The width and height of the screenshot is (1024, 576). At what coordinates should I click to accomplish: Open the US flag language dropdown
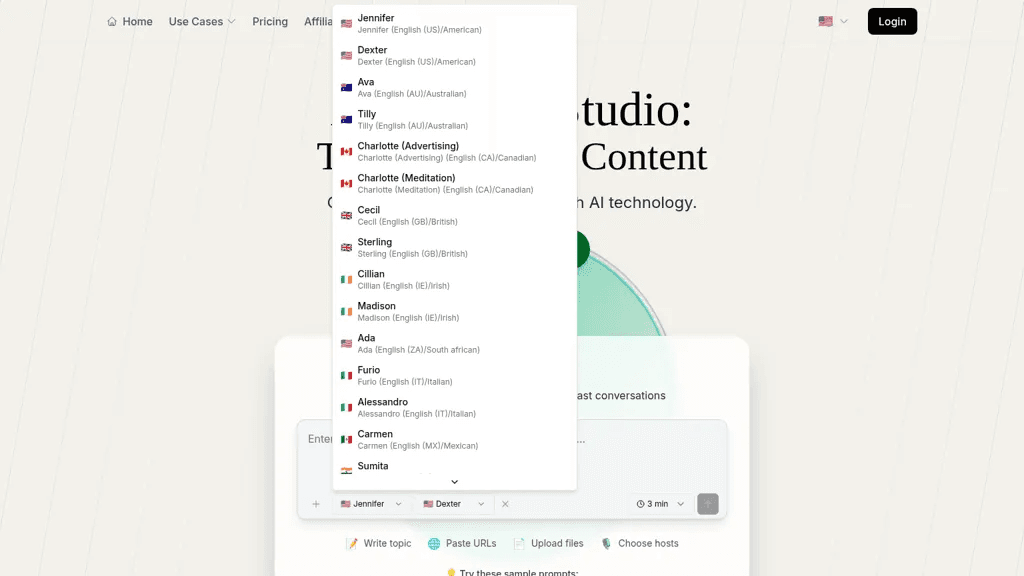[x=833, y=22]
